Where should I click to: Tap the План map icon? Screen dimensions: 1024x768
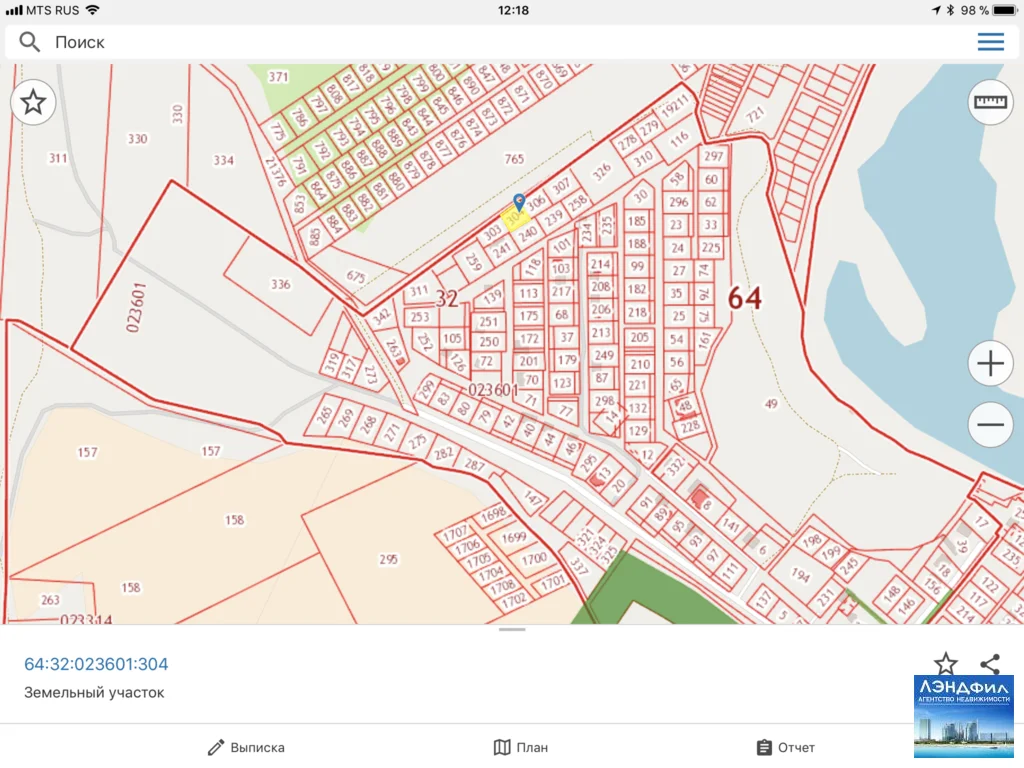click(502, 747)
